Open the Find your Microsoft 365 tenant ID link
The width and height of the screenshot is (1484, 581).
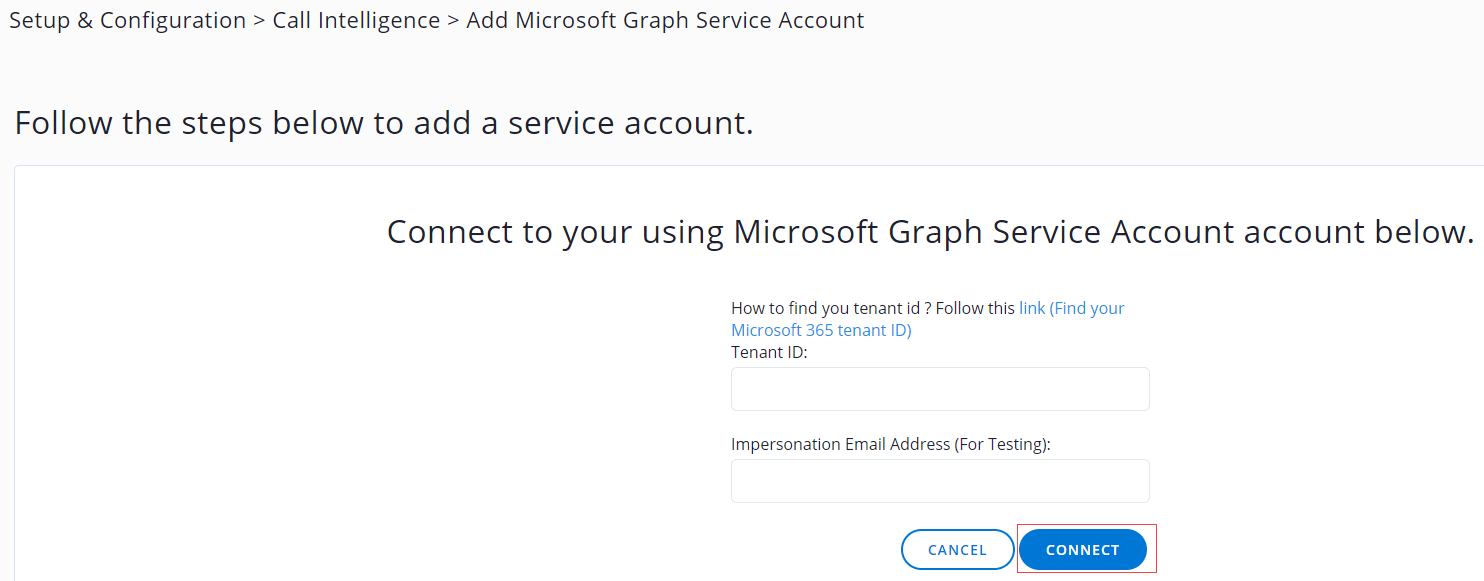pyautogui.click(x=820, y=330)
